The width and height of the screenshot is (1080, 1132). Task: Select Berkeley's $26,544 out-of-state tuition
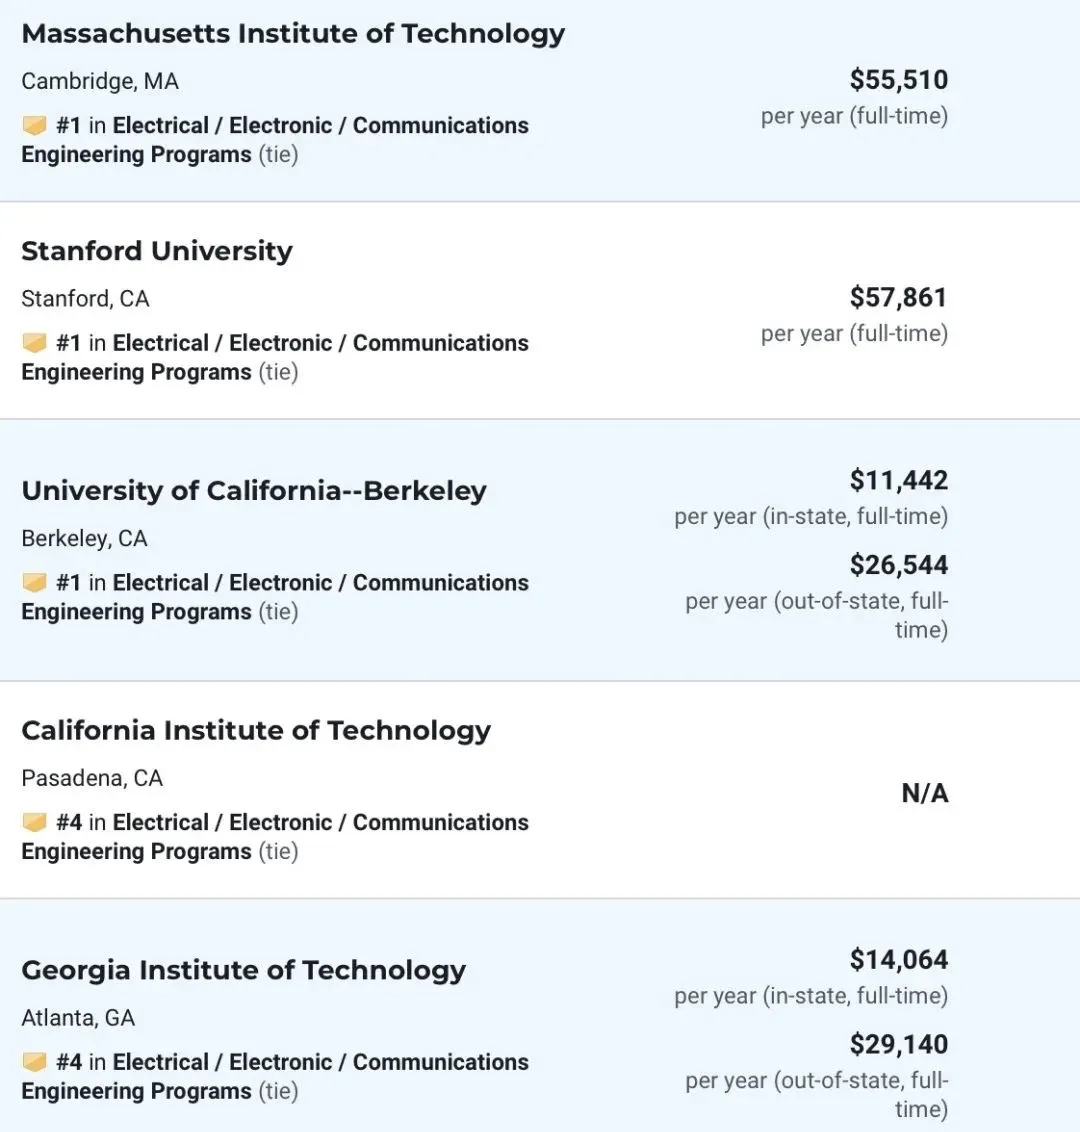tap(898, 565)
